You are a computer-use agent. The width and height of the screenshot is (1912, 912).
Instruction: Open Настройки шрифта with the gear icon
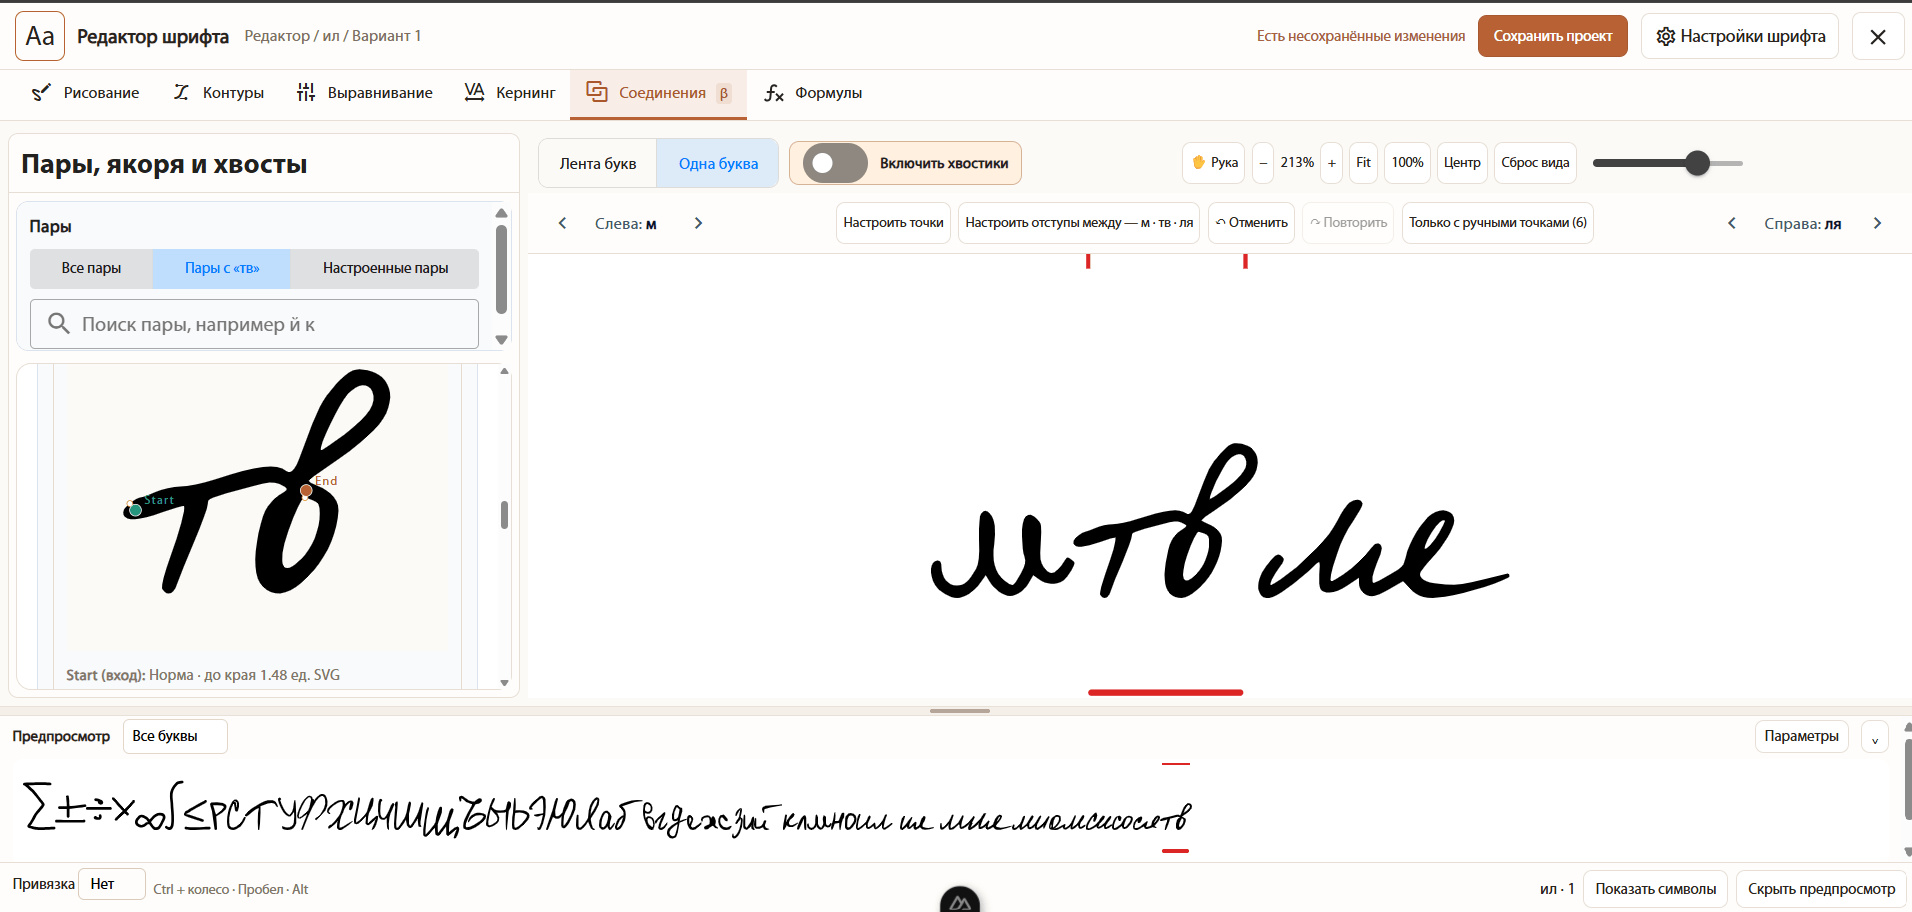(x=1740, y=36)
